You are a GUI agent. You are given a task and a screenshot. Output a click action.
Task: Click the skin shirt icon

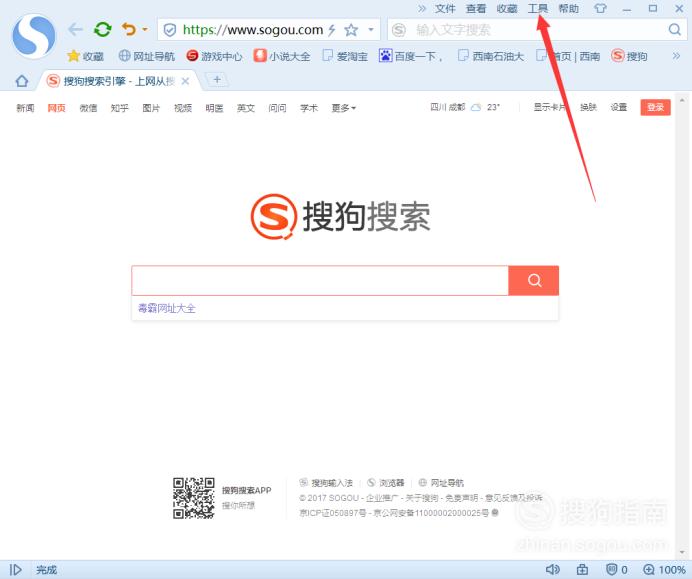tap(600, 8)
